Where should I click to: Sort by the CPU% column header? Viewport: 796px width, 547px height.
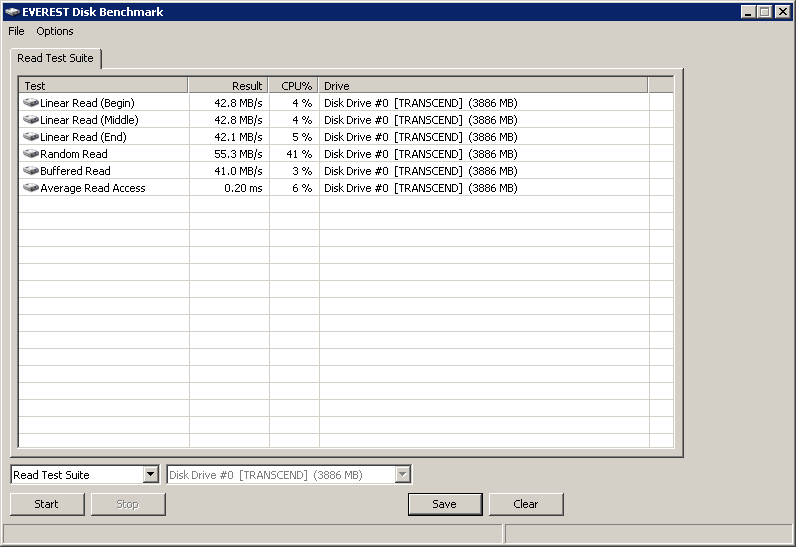point(293,86)
